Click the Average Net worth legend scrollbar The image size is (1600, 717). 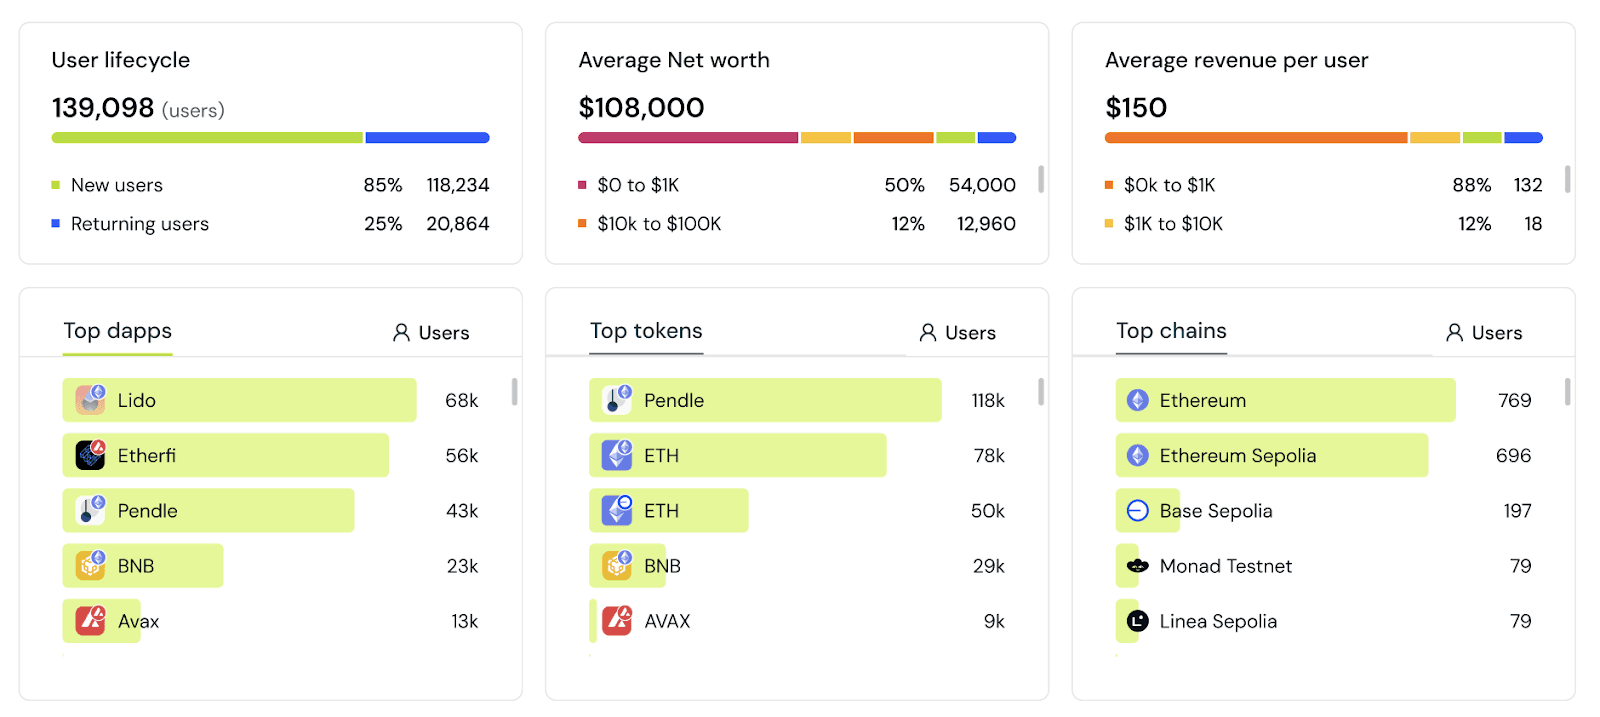tap(1041, 179)
